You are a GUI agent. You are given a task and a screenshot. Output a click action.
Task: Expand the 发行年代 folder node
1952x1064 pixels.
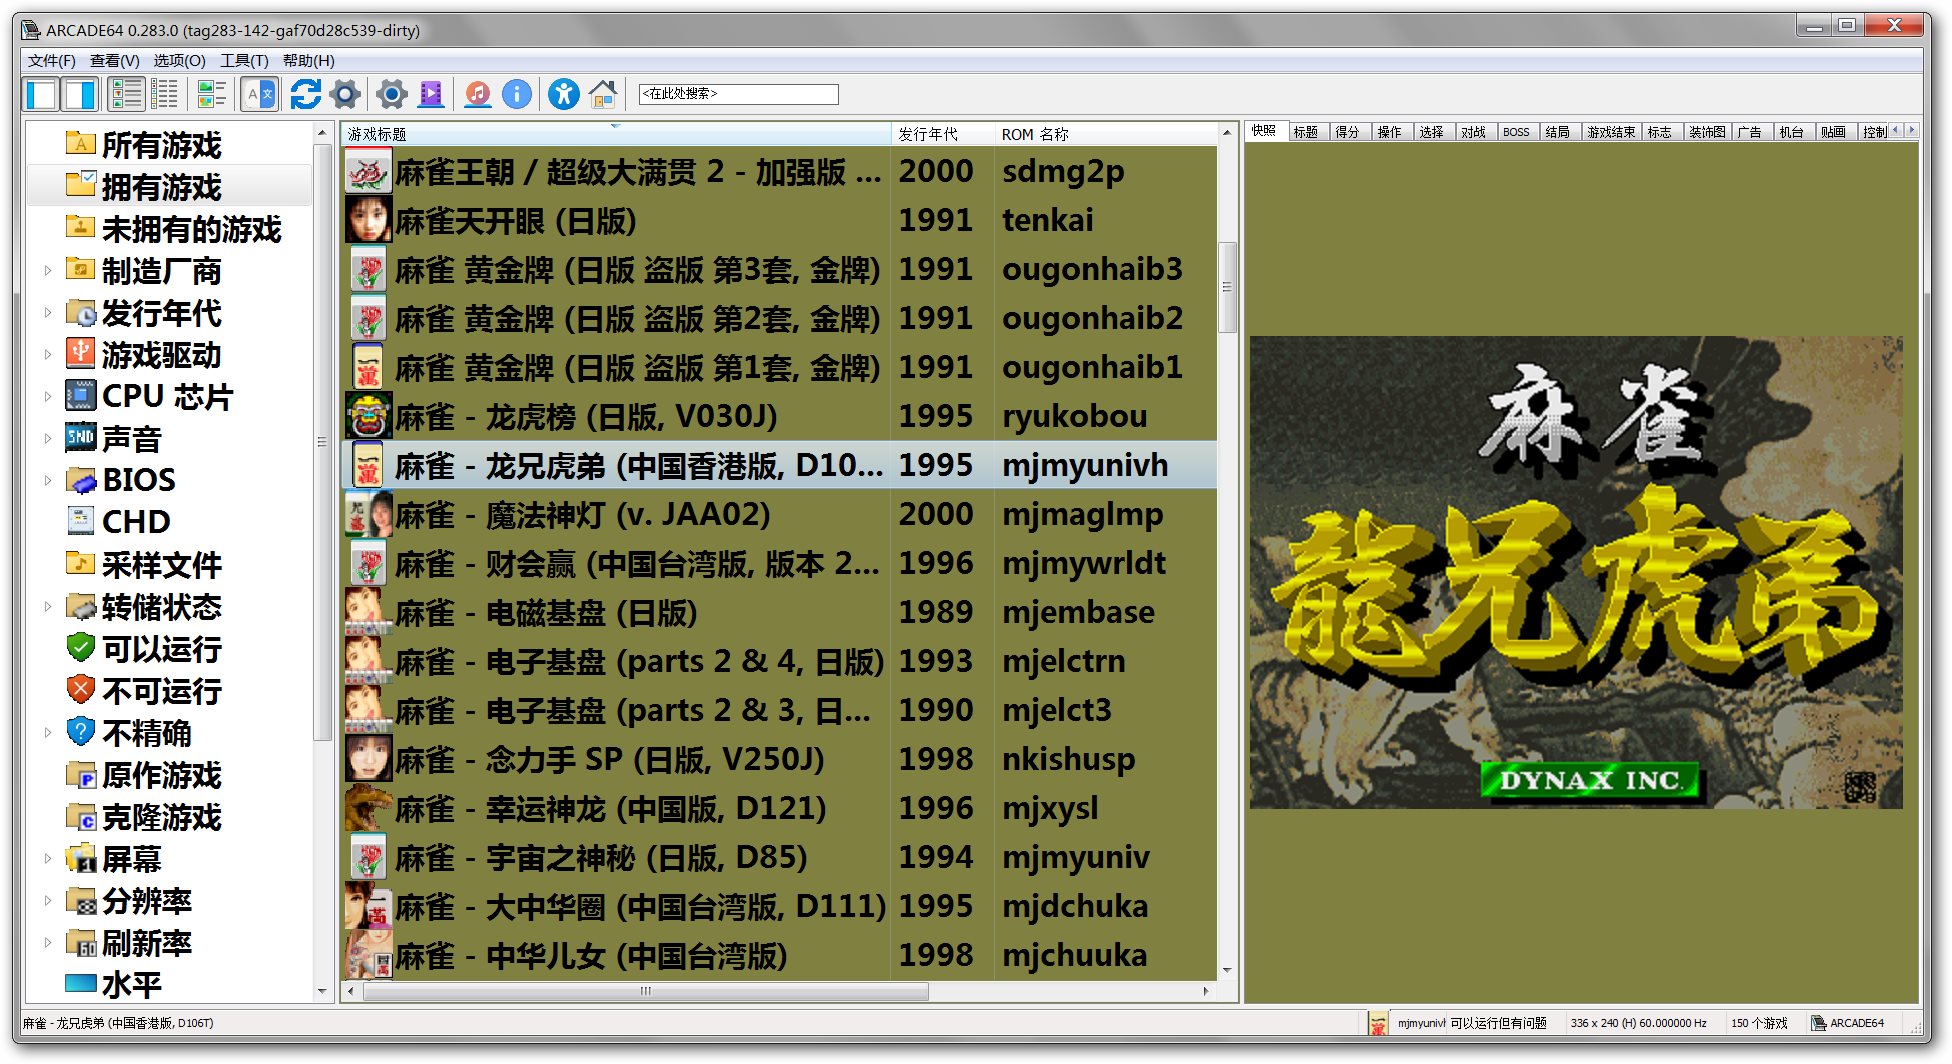pyautogui.click(x=47, y=312)
